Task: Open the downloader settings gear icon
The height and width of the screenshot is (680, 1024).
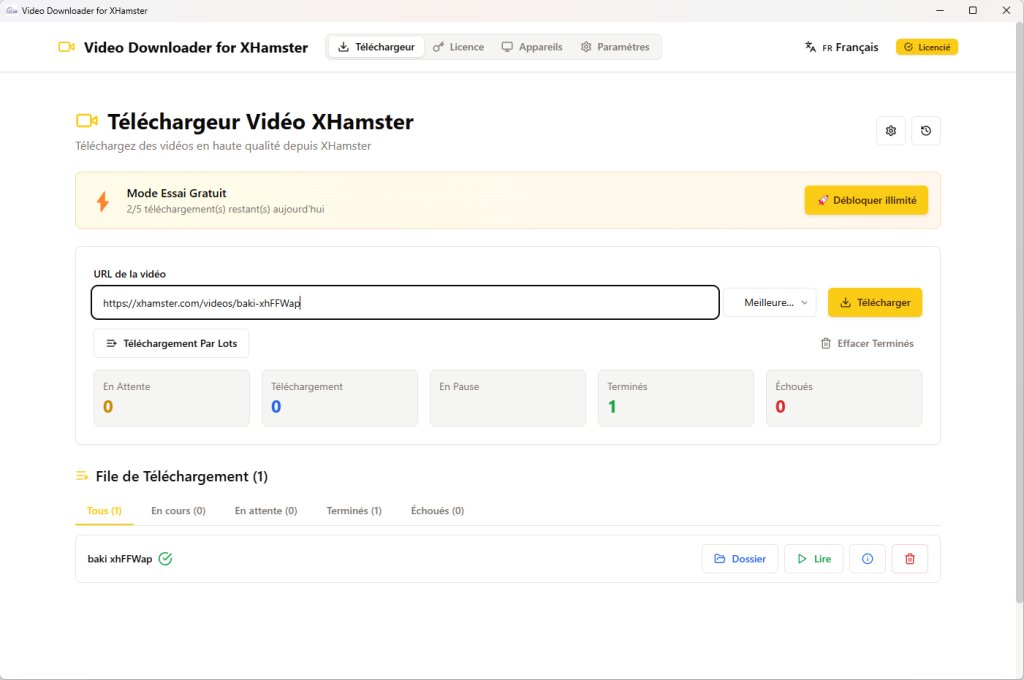Action: click(890, 130)
